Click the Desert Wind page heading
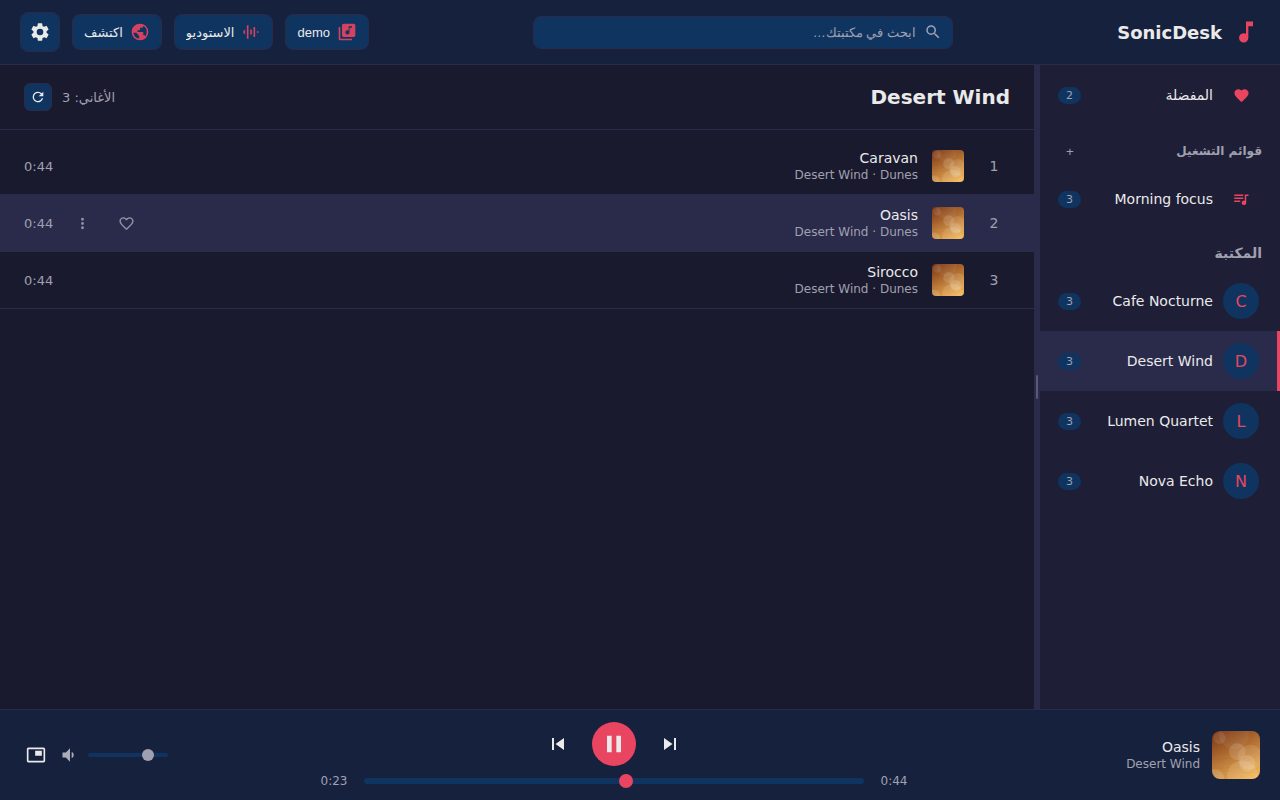Viewport: 1280px width, 800px height. (940, 97)
